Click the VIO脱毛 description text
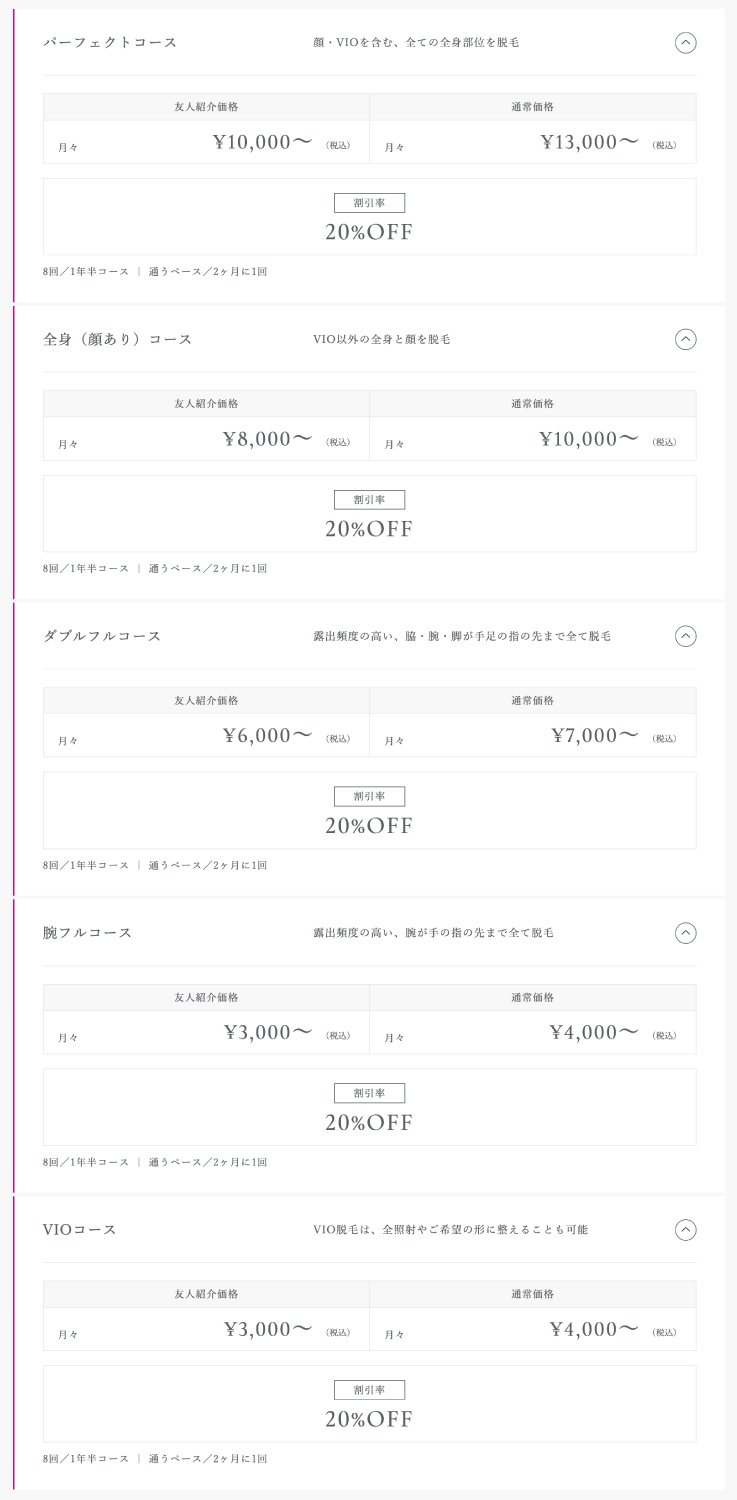Viewport: 737px width, 1500px height. click(450, 1230)
